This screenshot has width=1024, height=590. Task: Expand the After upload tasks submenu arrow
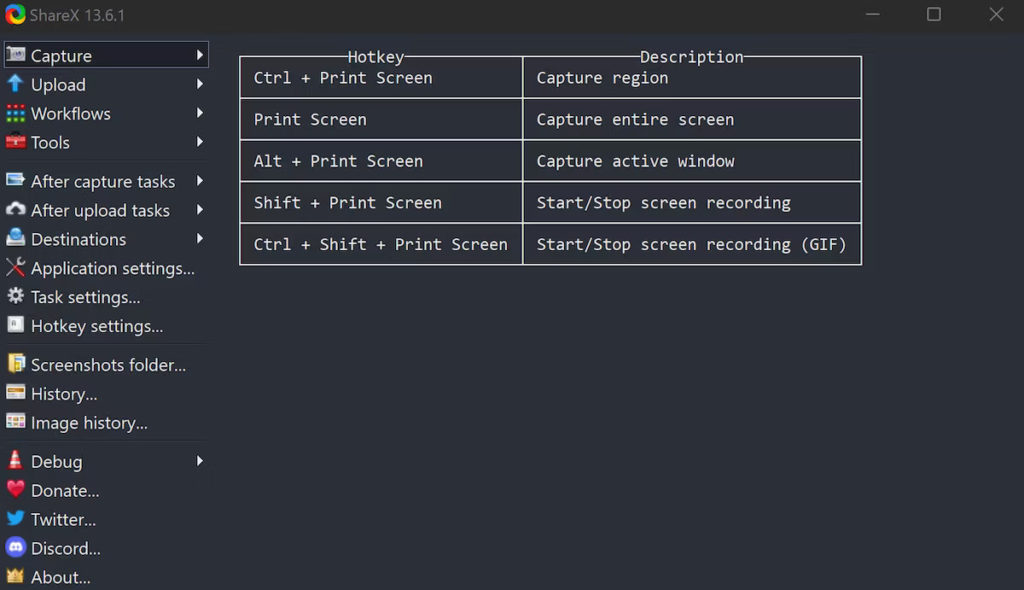tap(200, 210)
